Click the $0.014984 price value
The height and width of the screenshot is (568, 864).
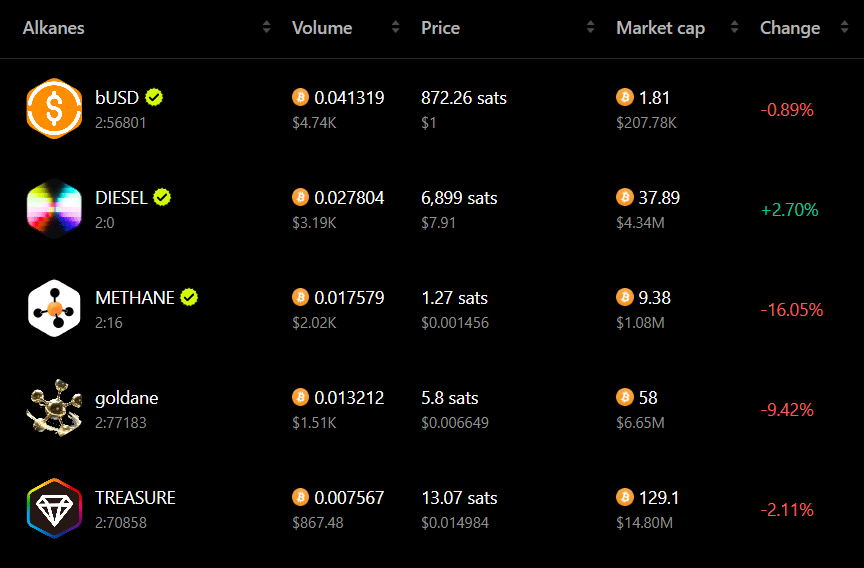[455, 522]
